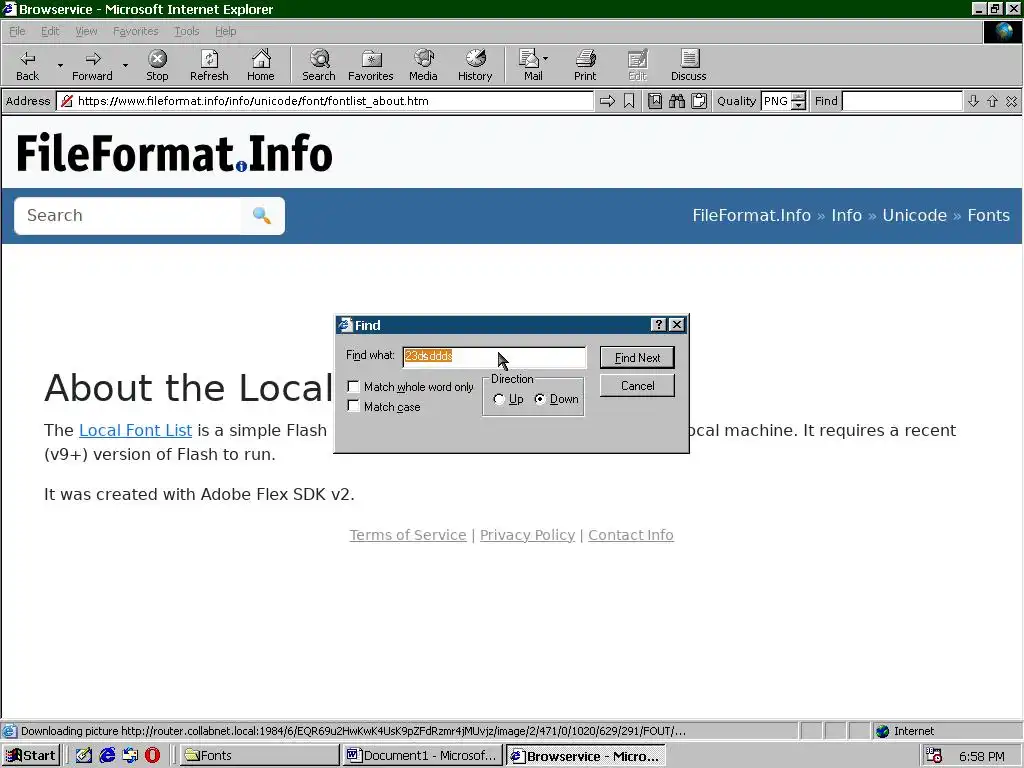Click the Discuss toolbar icon

coord(688,66)
